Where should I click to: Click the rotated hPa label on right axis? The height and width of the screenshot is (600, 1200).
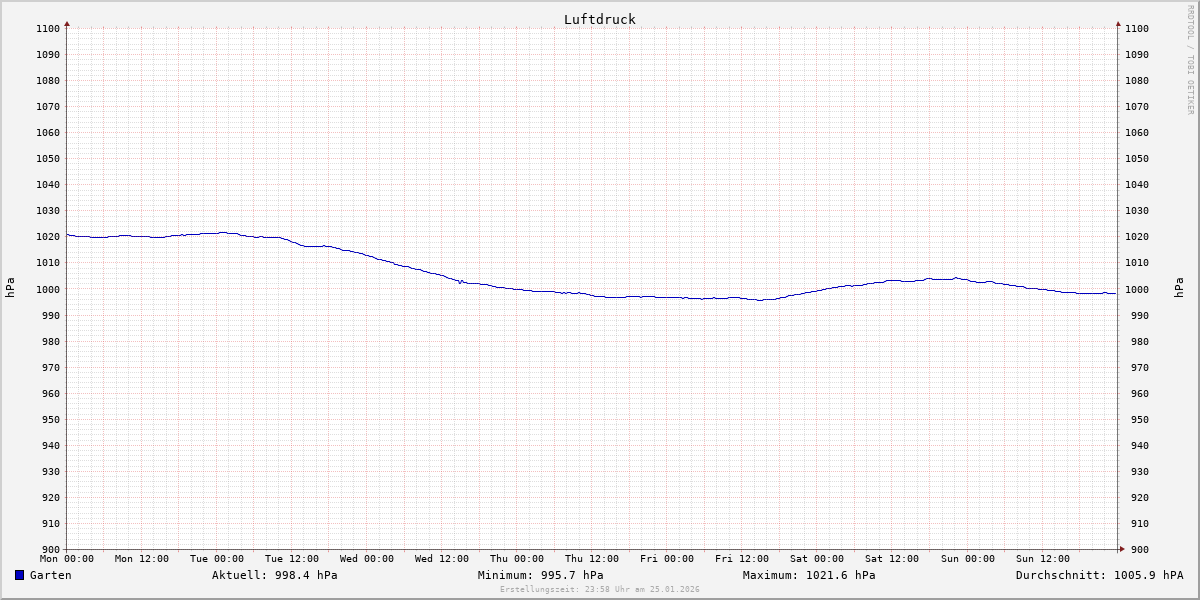click(1180, 288)
